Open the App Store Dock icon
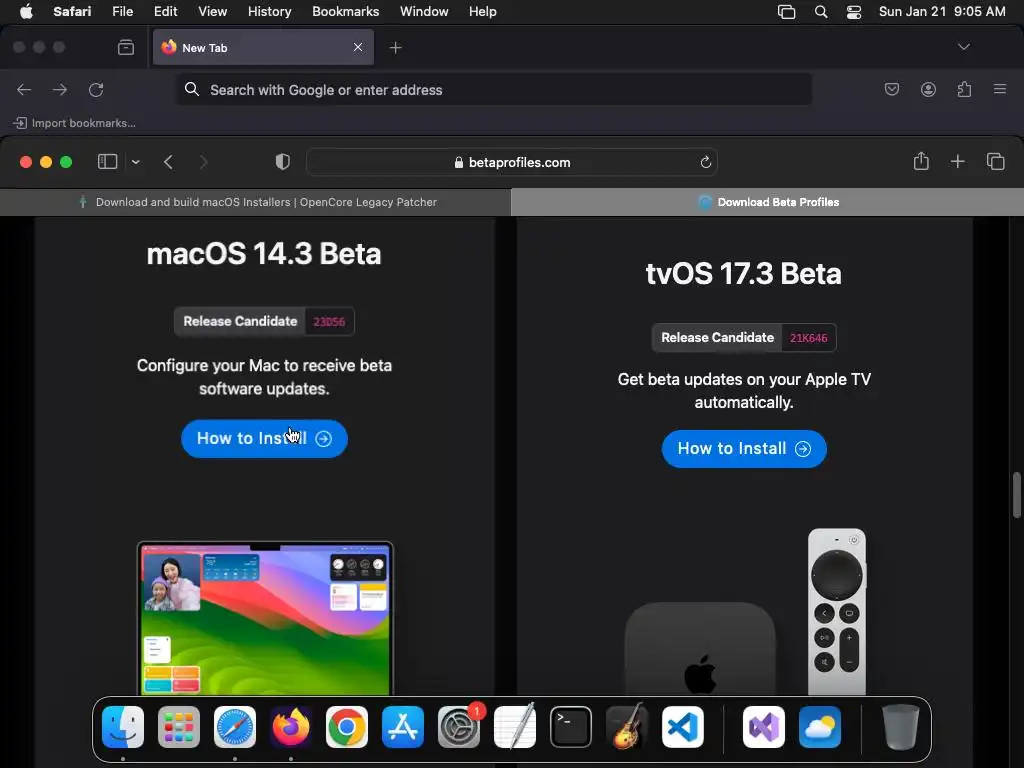The image size is (1024, 768). [403, 727]
